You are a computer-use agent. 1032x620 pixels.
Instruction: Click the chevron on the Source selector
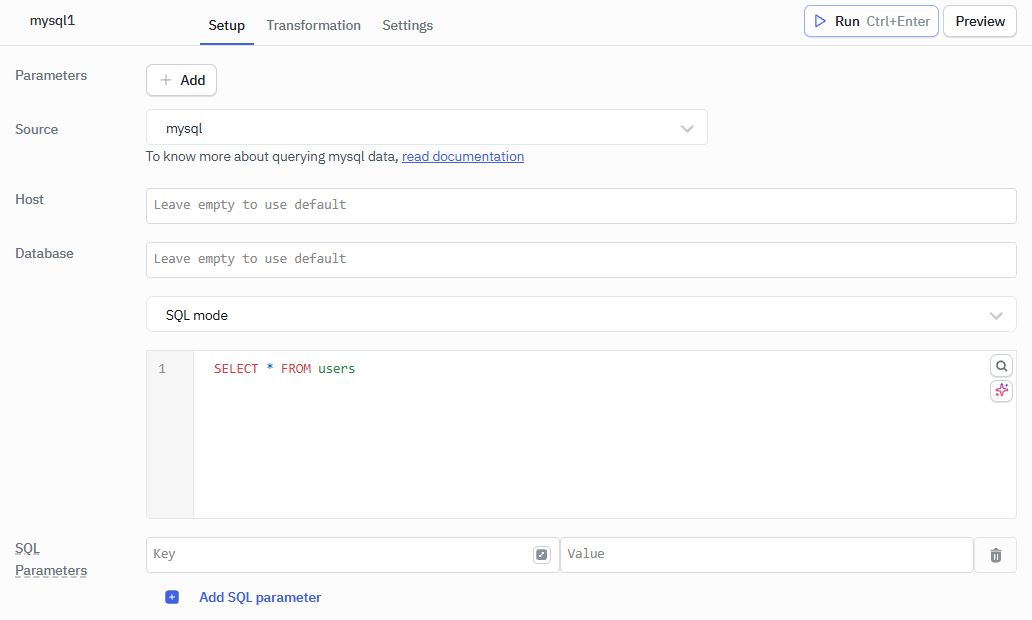click(687, 128)
